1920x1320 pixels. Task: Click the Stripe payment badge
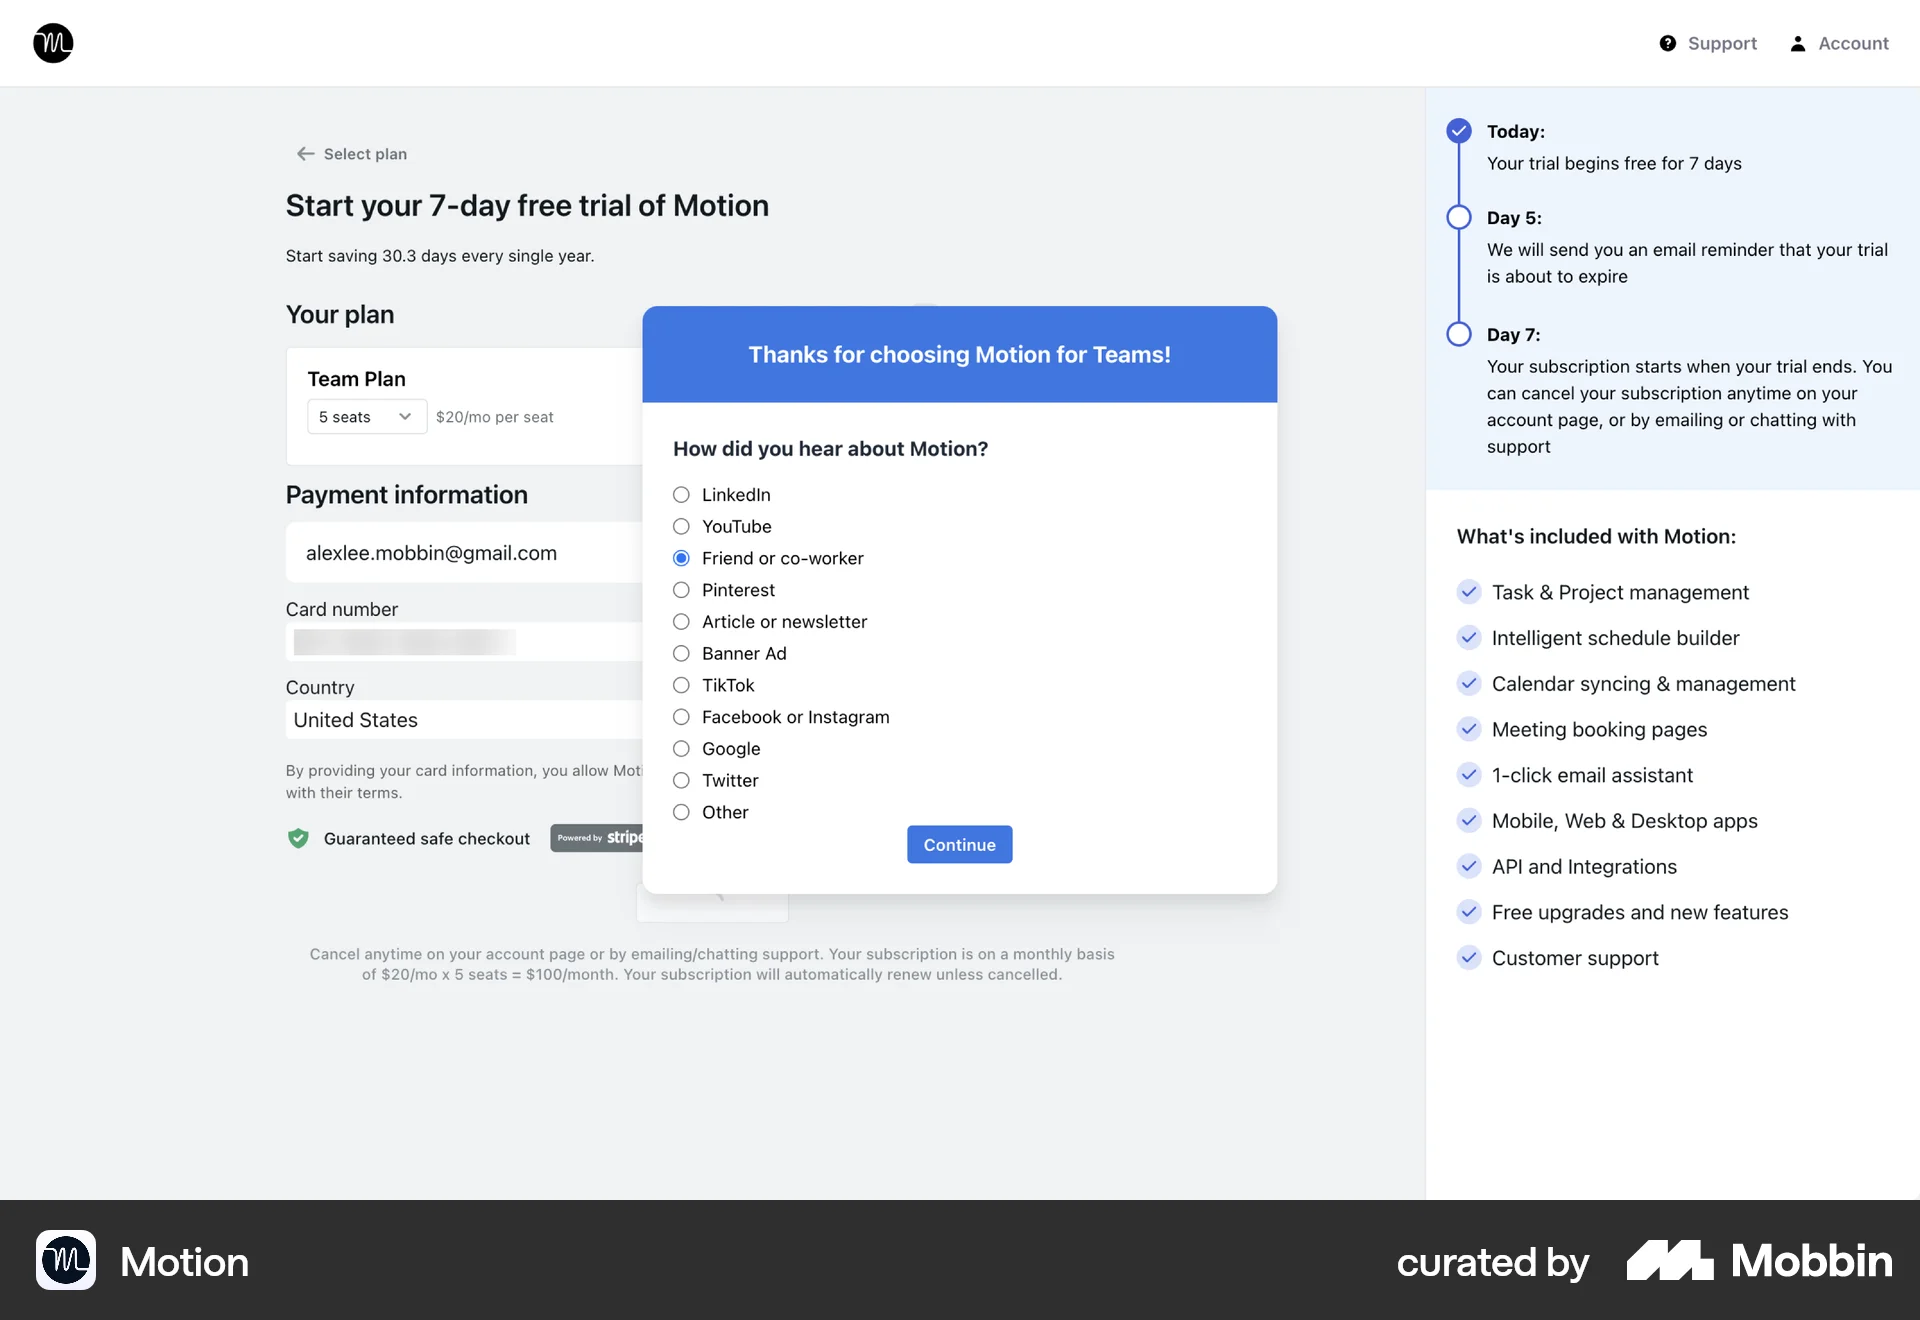(598, 838)
